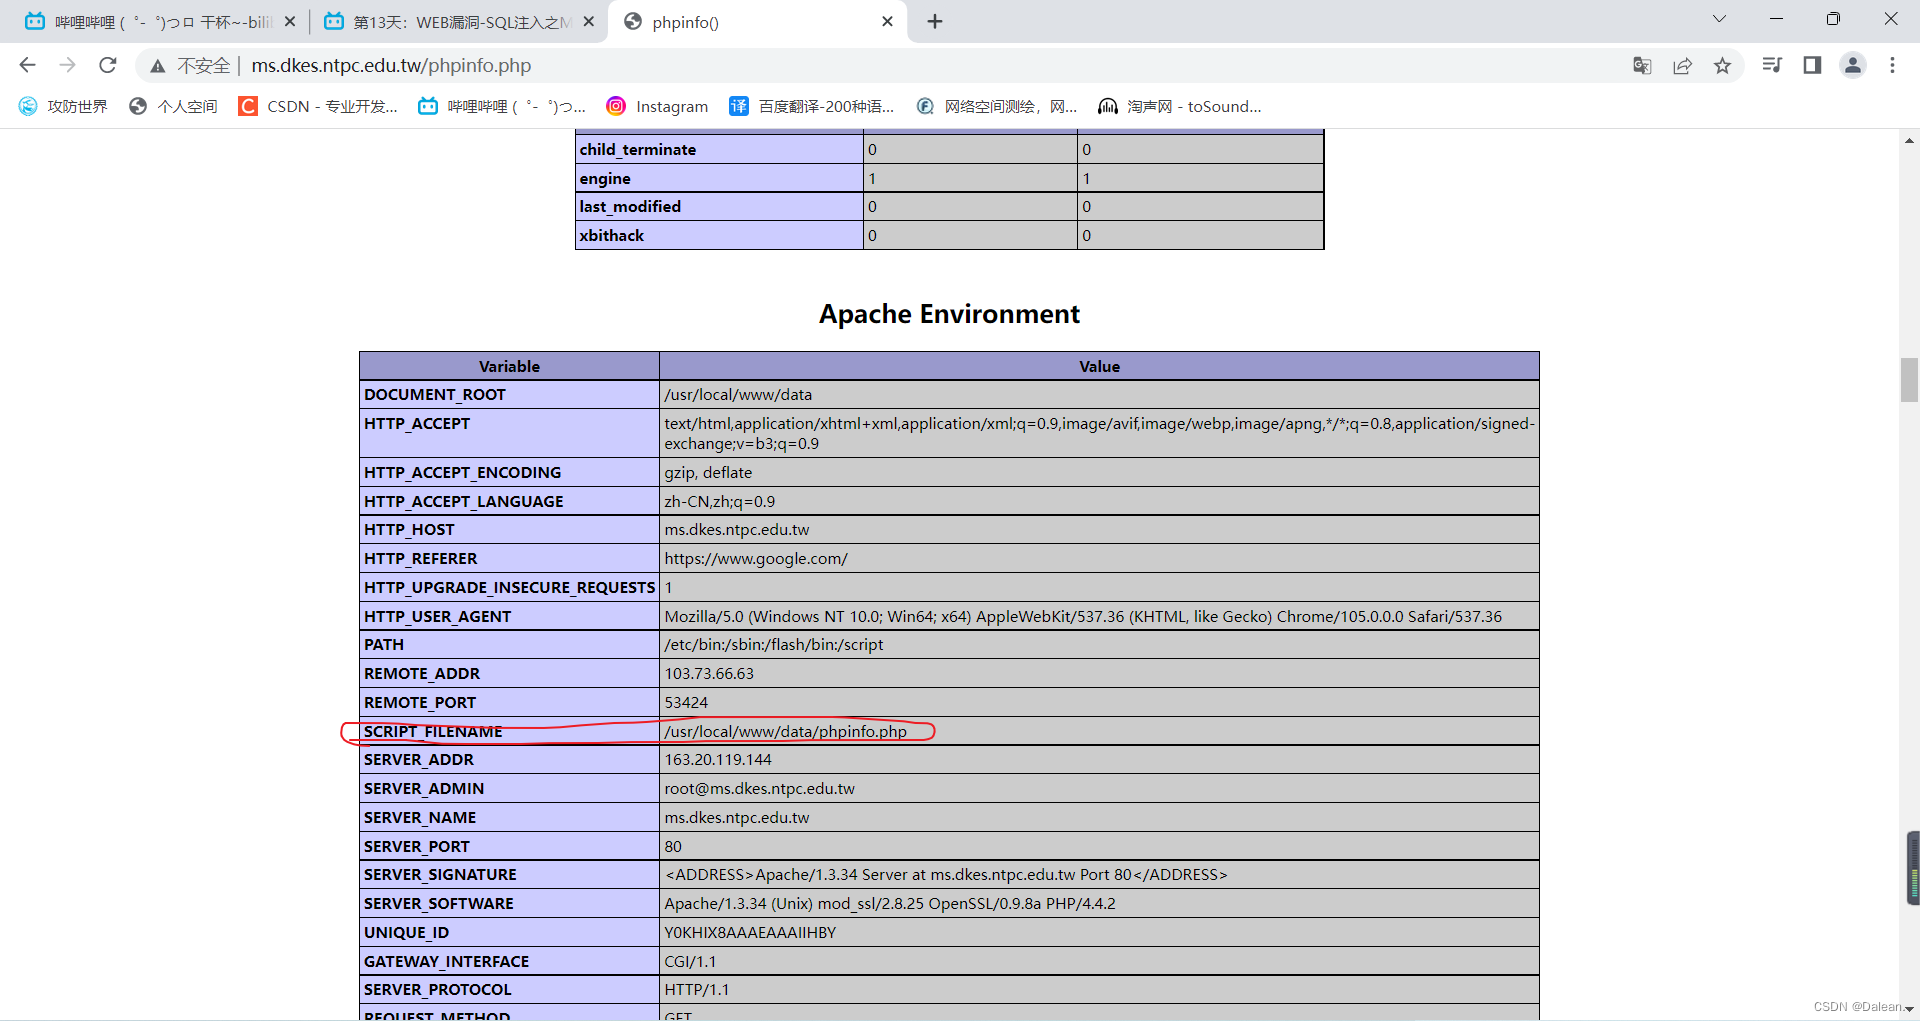Go back to the previous page
Viewport: 1920px width, 1021px height.
pyautogui.click(x=27, y=65)
